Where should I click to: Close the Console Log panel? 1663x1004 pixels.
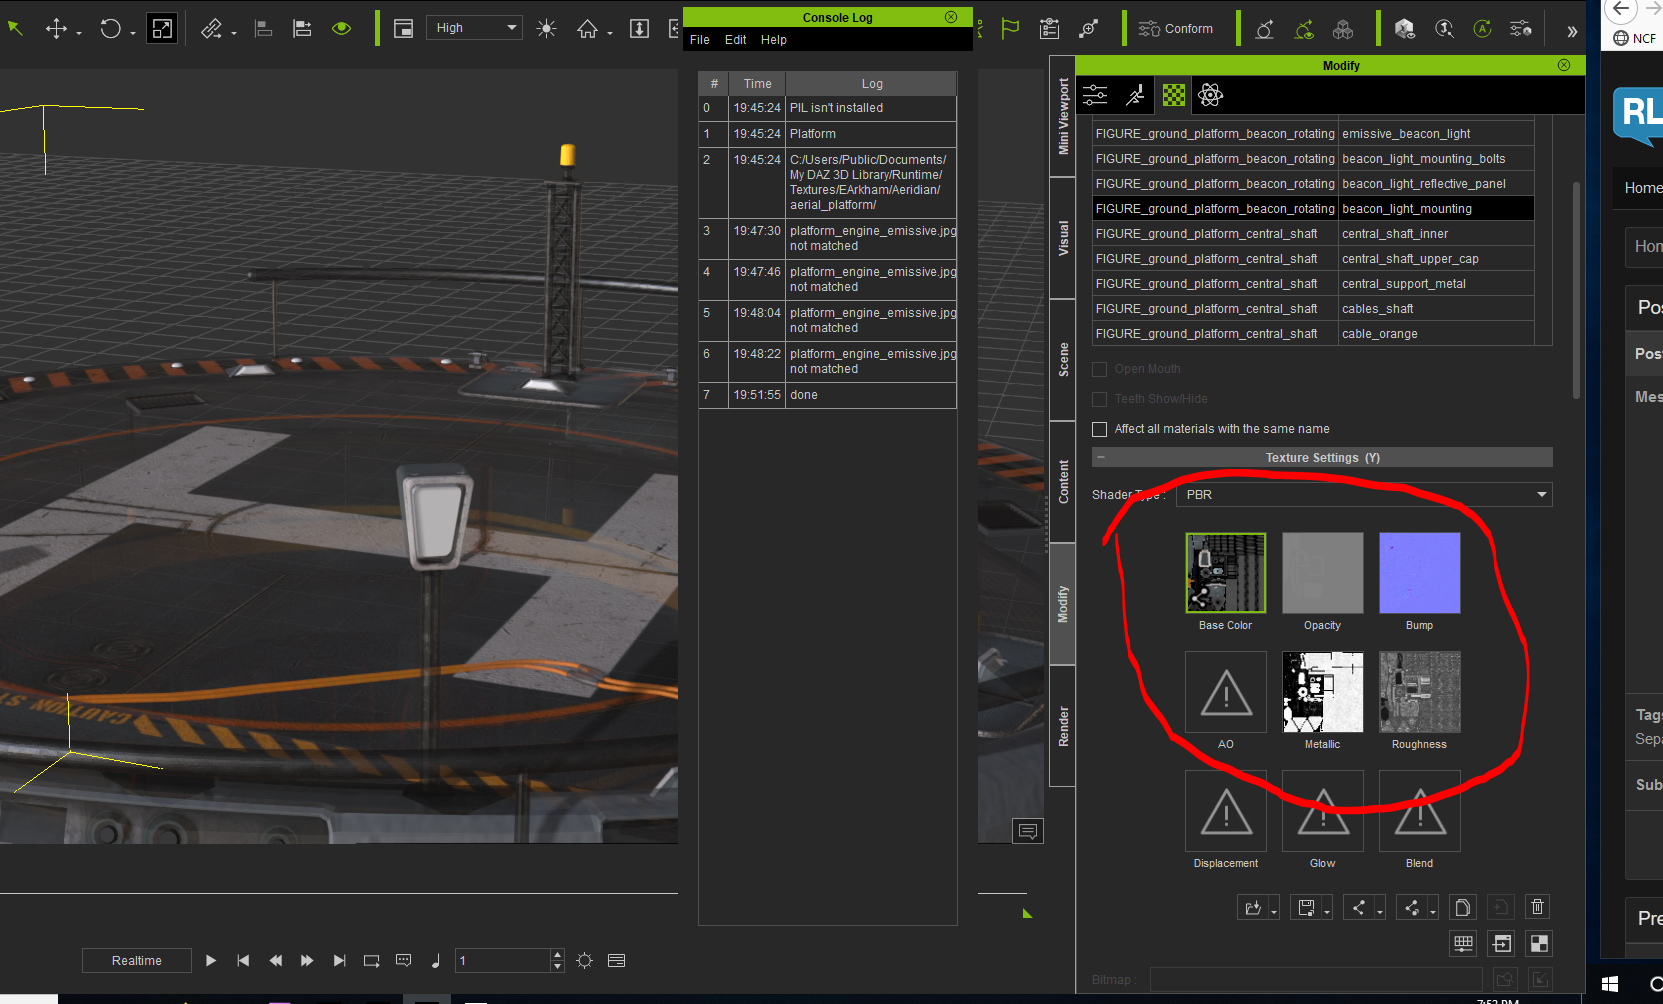click(x=951, y=17)
